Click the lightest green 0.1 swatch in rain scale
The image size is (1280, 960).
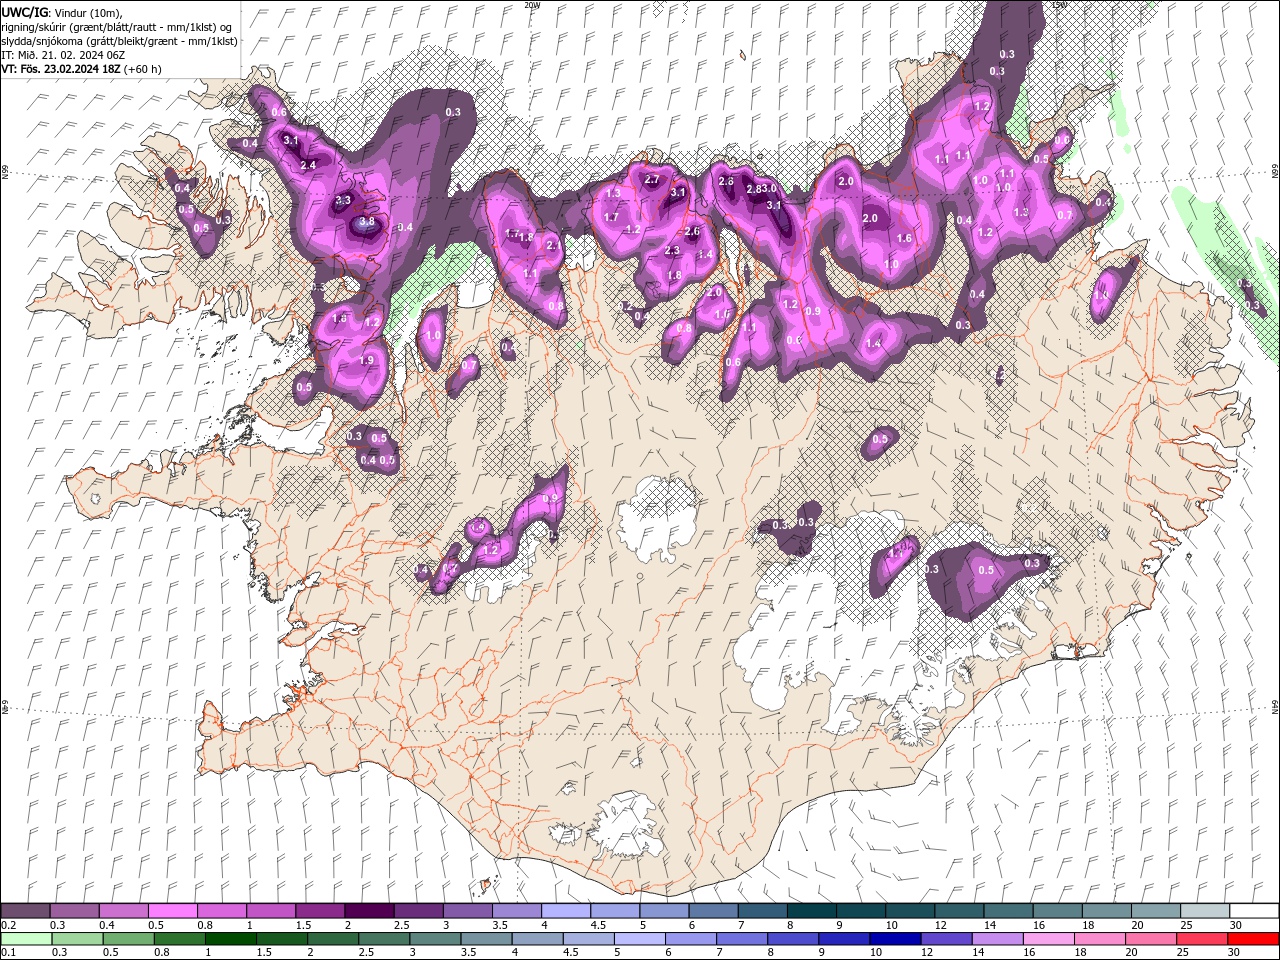tap(25, 939)
